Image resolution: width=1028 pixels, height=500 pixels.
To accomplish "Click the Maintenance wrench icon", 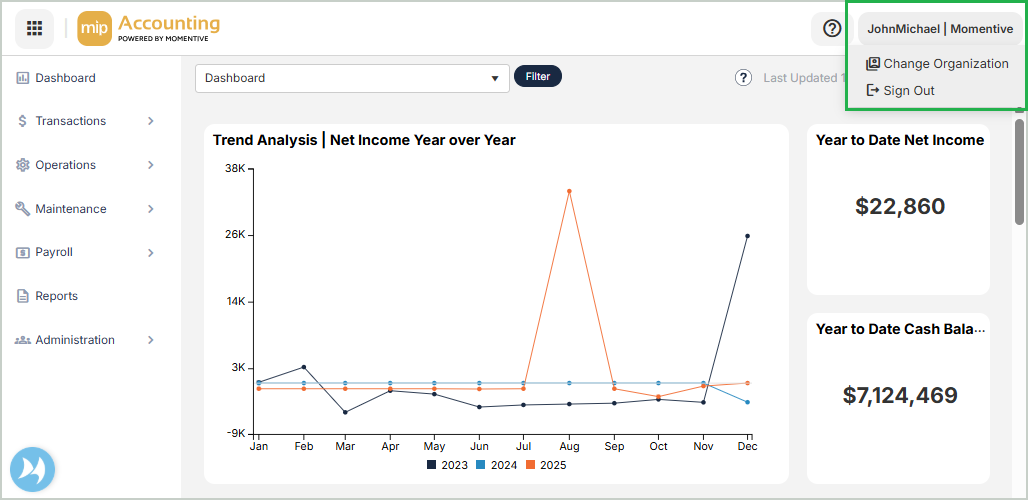I will click(x=22, y=209).
